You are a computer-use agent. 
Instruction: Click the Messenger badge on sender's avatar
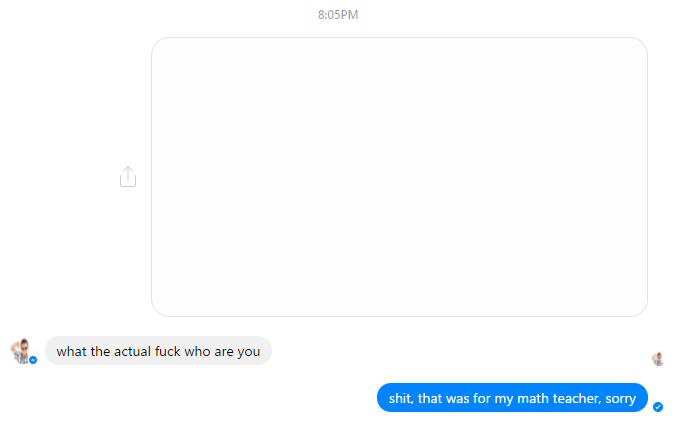[33, 360]
